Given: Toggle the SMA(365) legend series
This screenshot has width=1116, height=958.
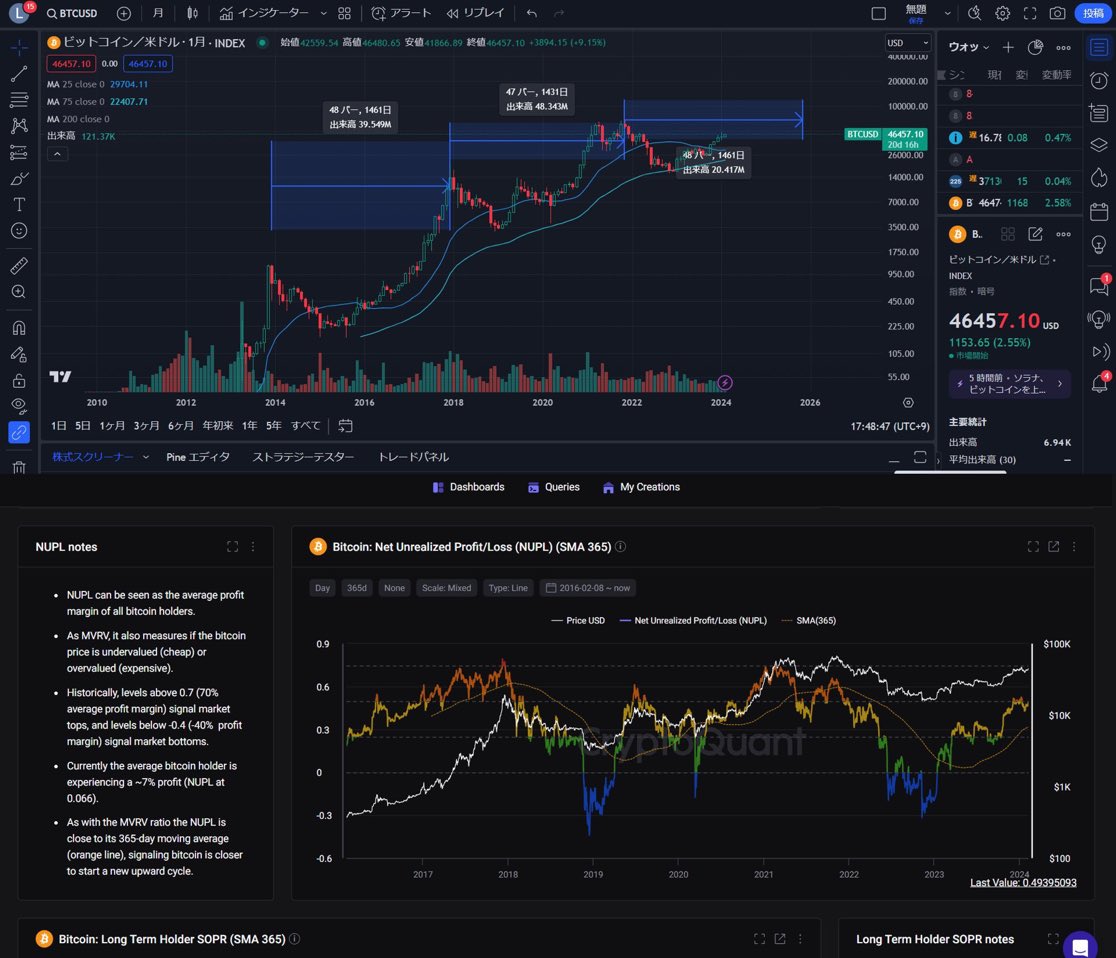Looking at the screenshot, I should point(809,621).
